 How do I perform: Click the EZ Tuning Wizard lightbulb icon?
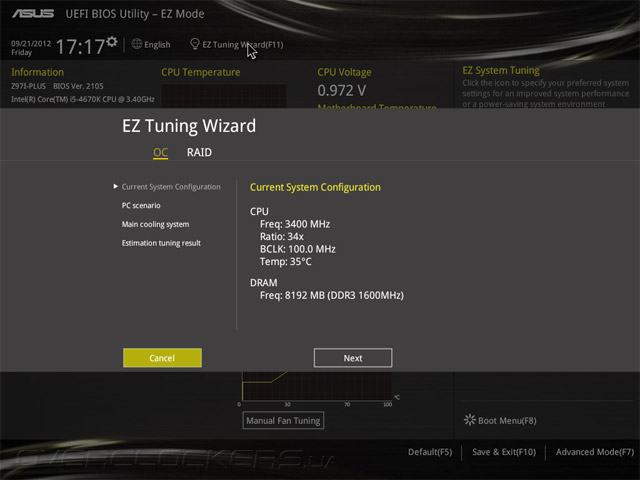pos(195,44)
